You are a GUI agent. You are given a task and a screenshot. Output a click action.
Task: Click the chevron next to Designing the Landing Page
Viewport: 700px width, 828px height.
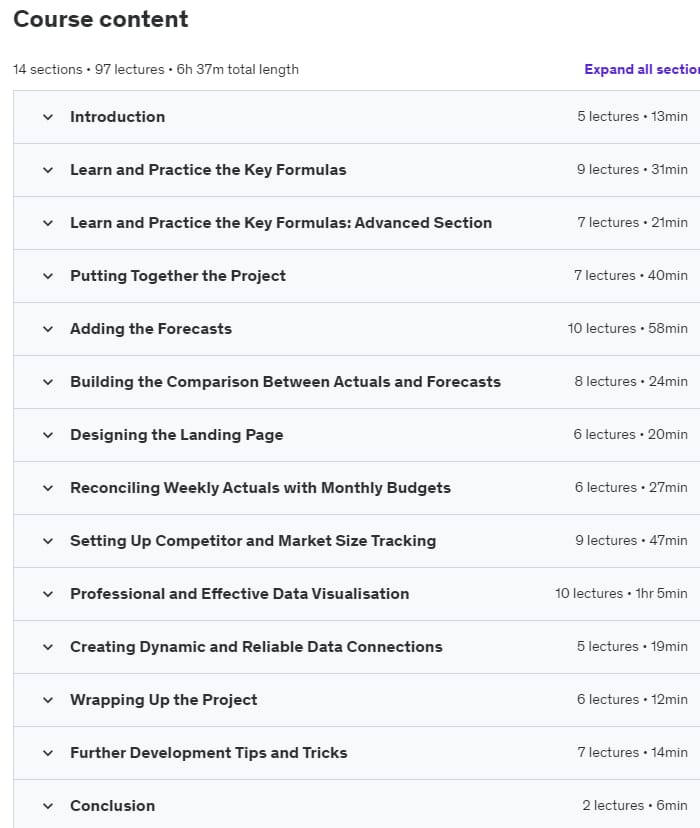tap(47, 434)
